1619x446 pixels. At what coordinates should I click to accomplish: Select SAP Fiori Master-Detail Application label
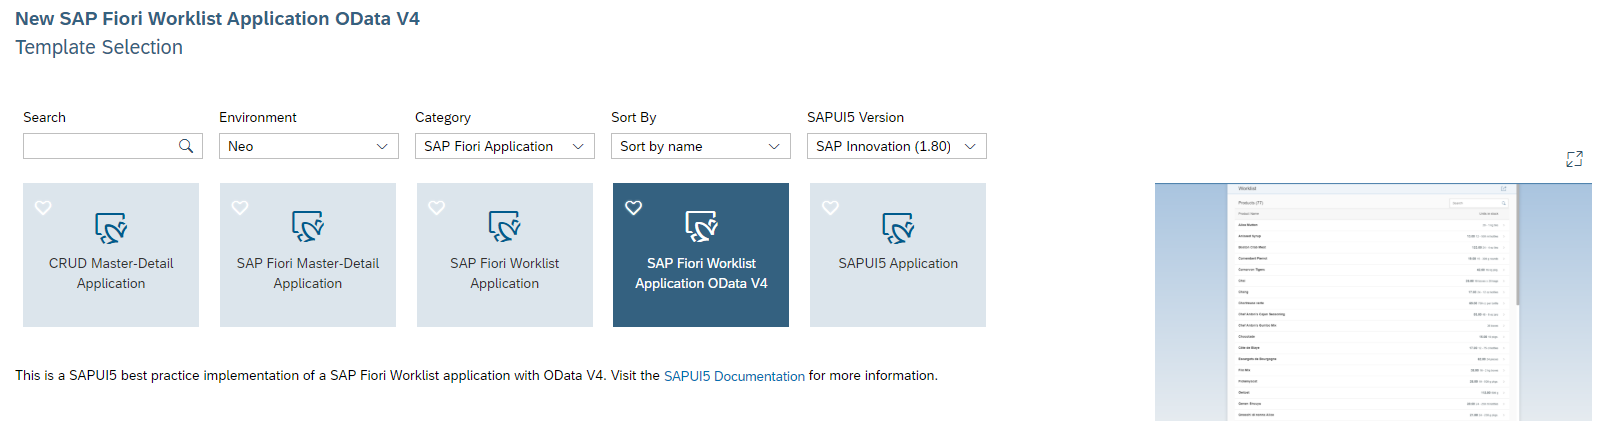click(308, 273)
